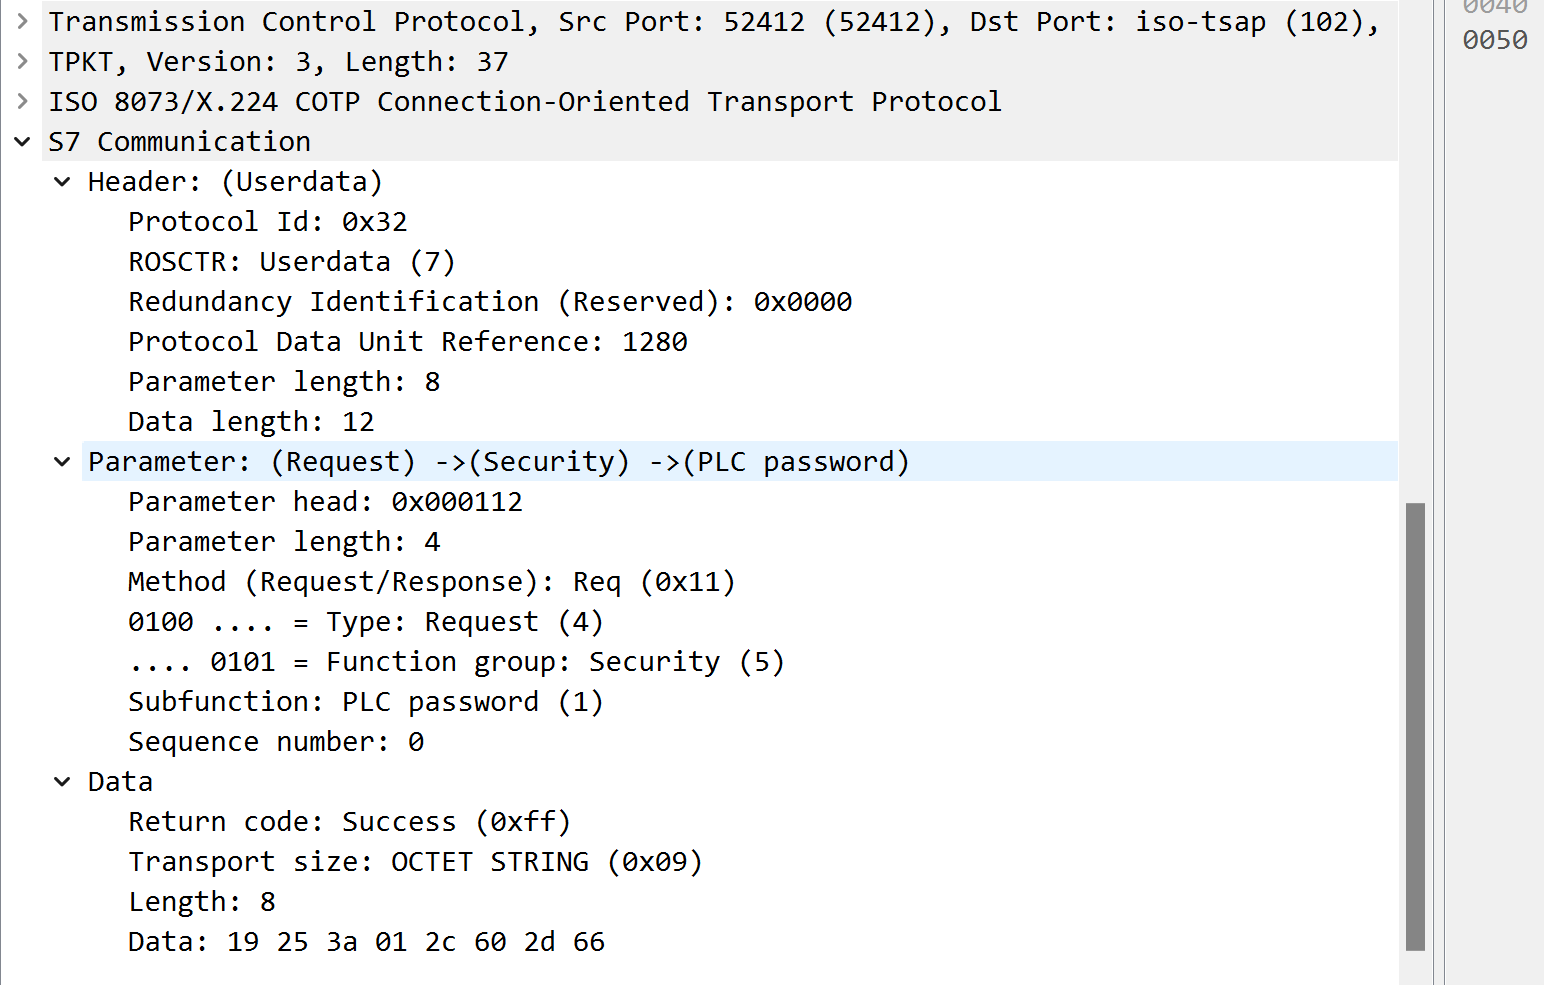The width and height of the screenshot is (1560, 985).
Task: Select the Protocol Id 0x32 field
Action: [x=267, y=221]
